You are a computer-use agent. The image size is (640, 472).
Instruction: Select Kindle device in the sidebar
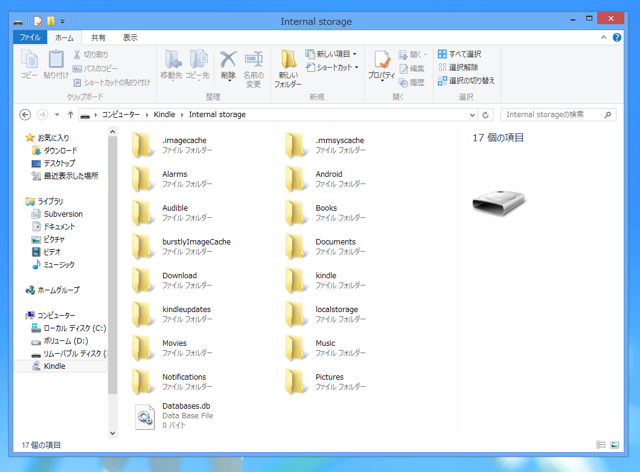click(49, 366)
